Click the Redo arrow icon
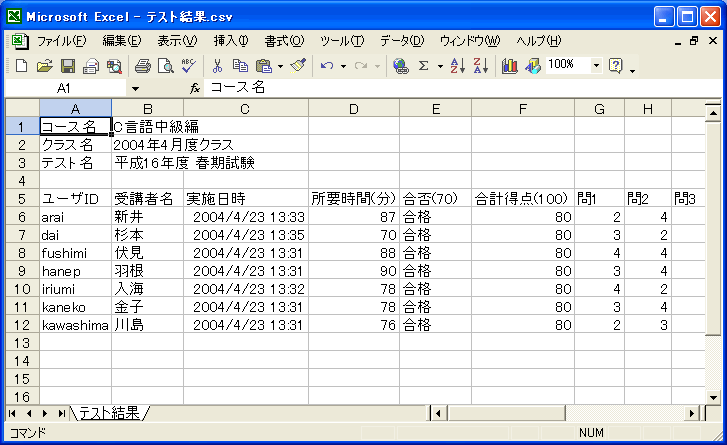The image size is (727, 445). click(x=361, y=66)
